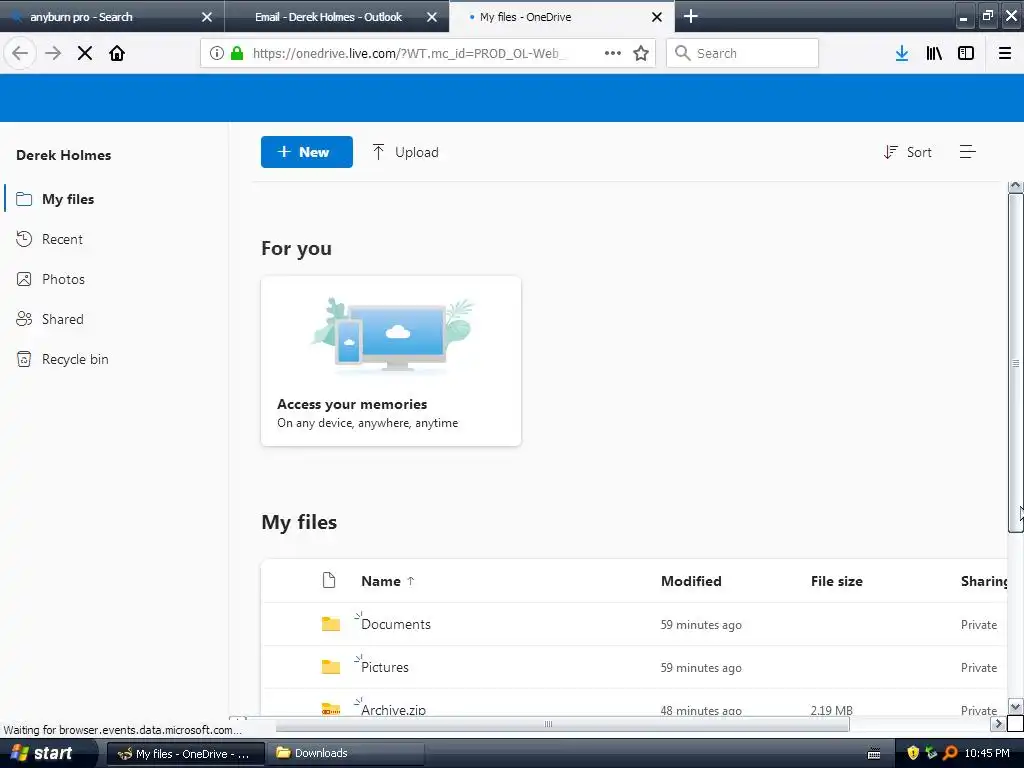Viewport: 1024px width, 768px height.
Task: Switch to the Downloads taskbar window
Action: point(345,753)
